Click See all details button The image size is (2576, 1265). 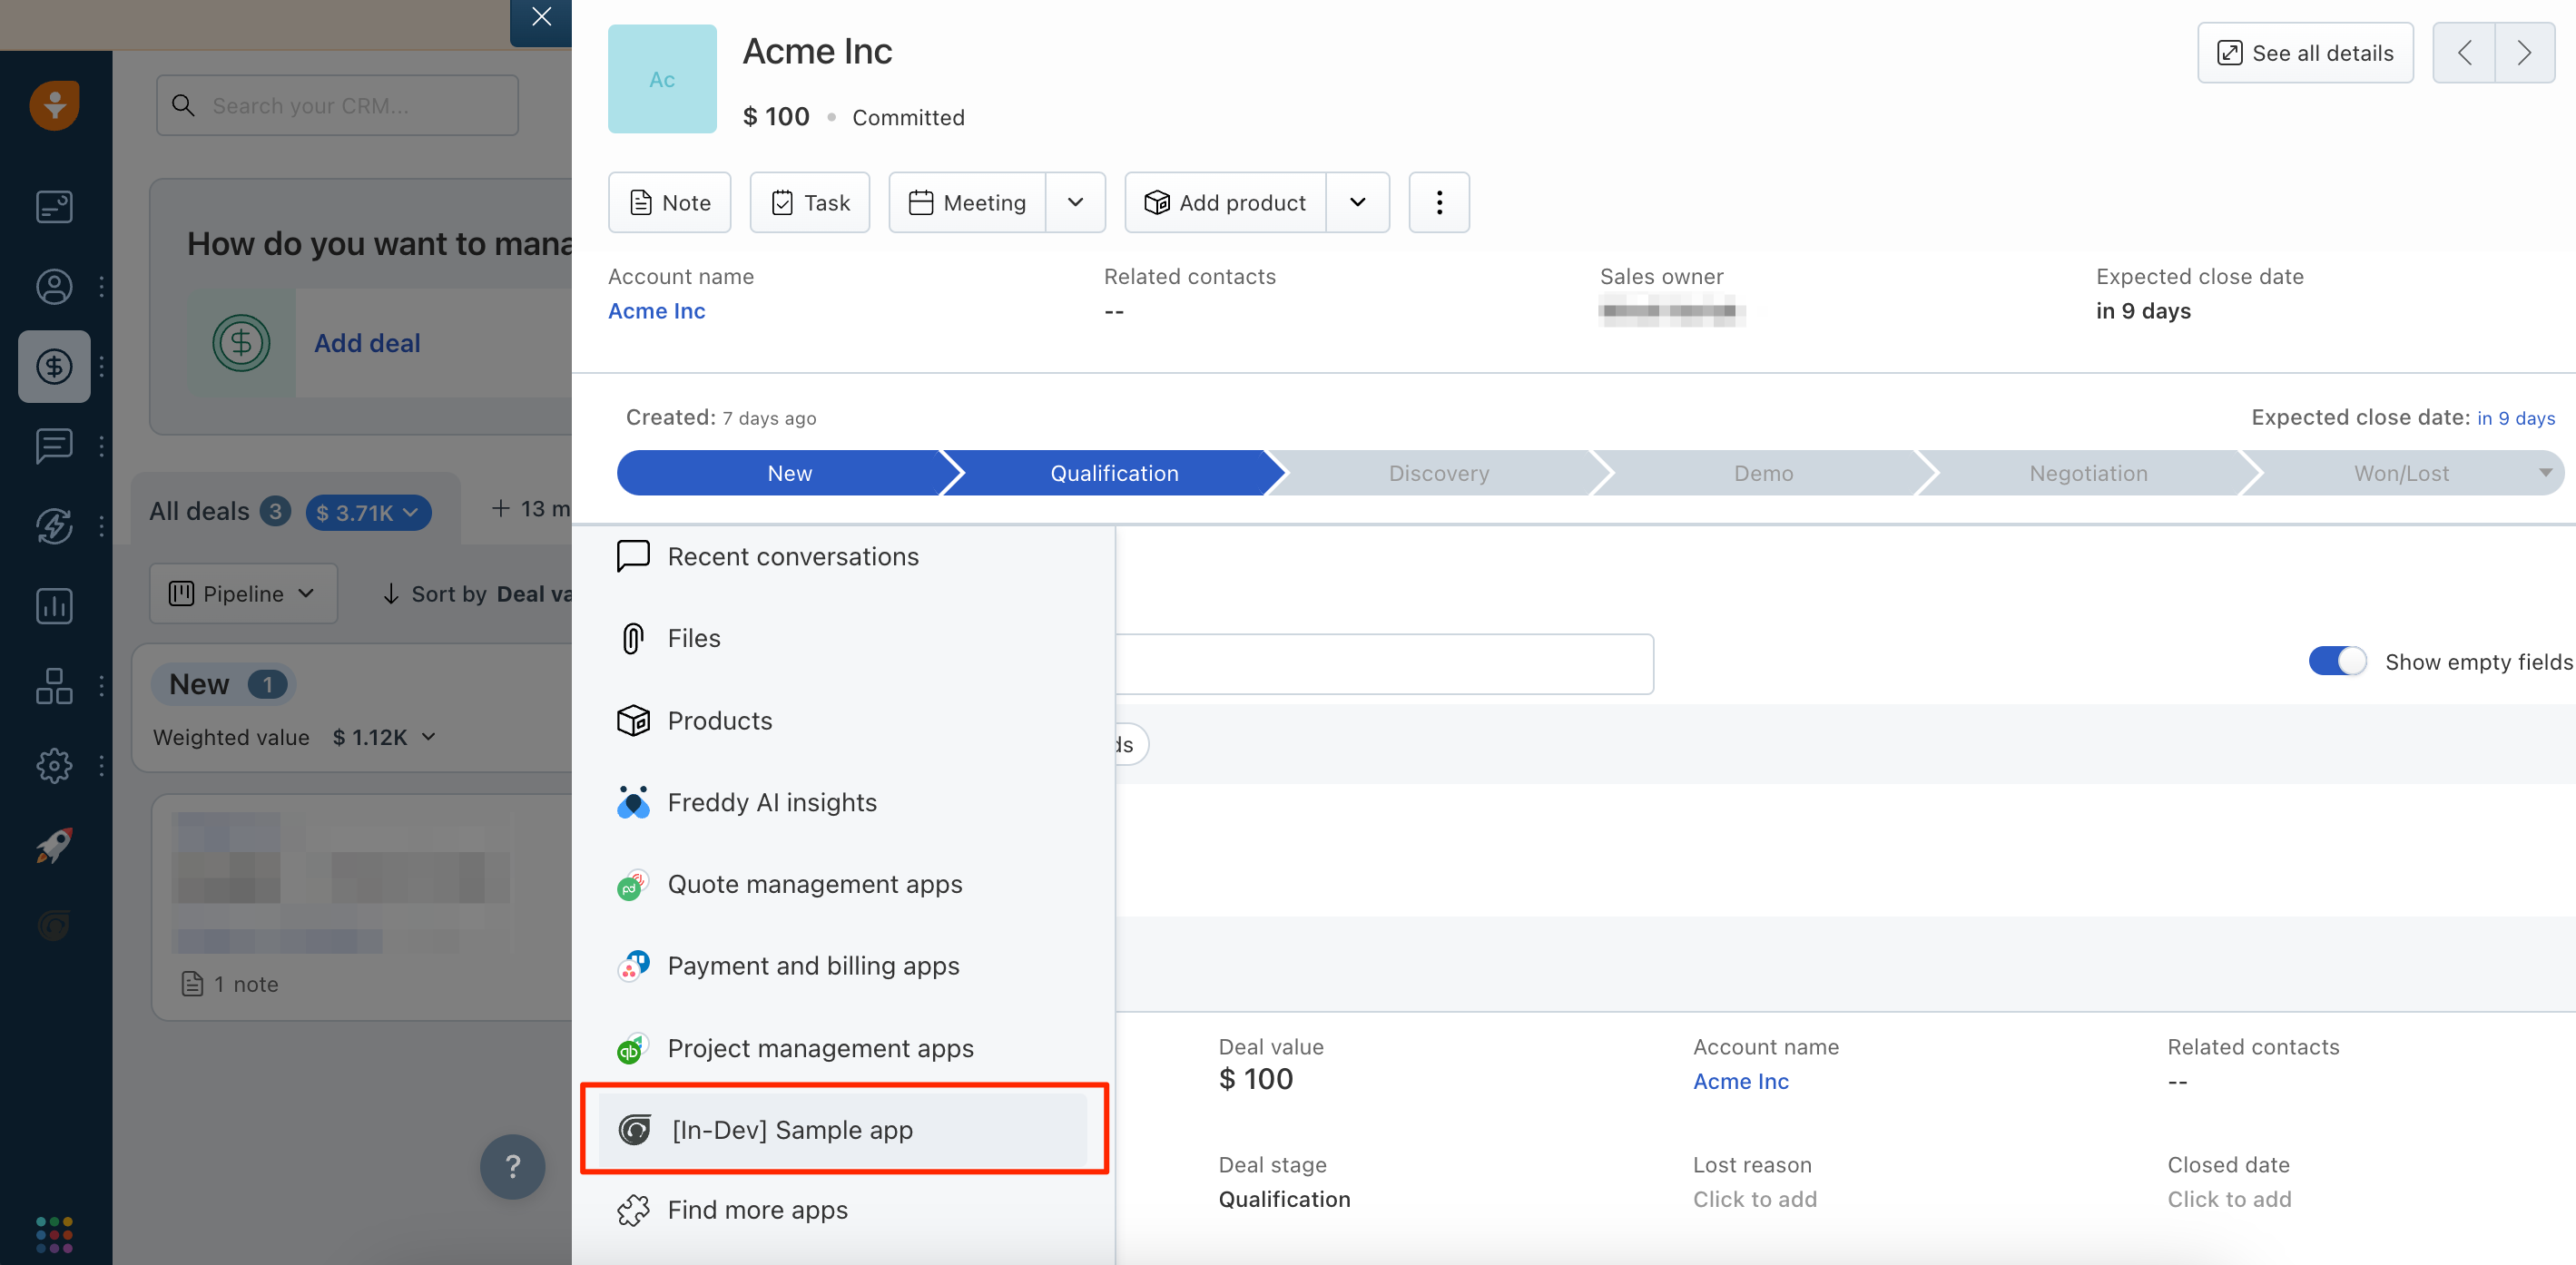coord(2305,53)
